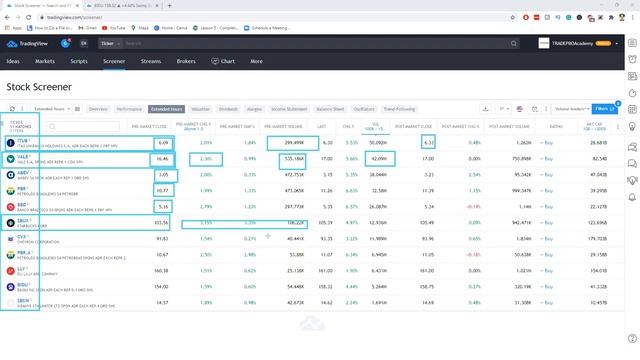Open the time interval dropdown next to download icon
The width and height of the screenshot is (640, 360).
(x=504, y=109)
